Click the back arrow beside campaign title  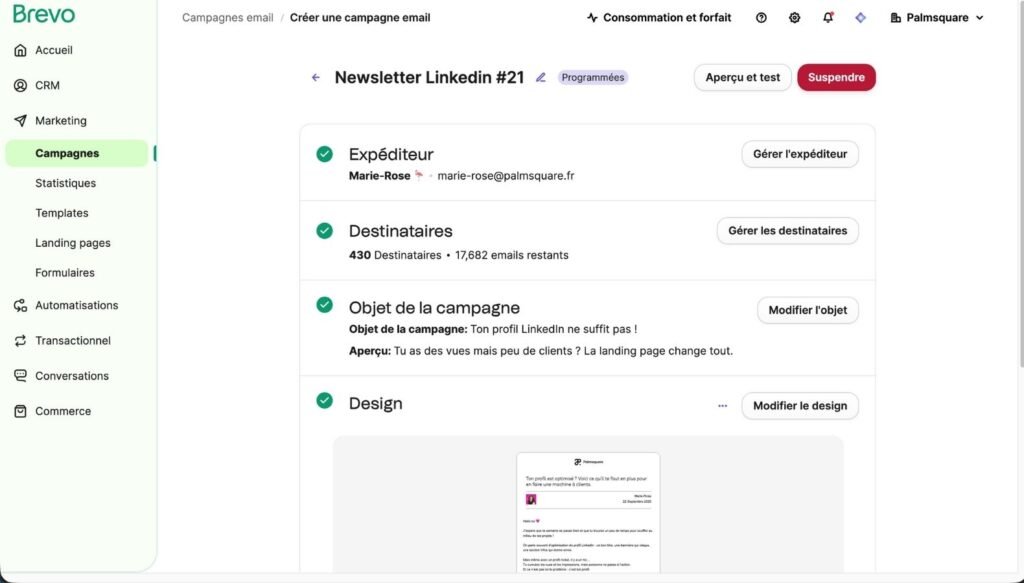tap(316, 78)
